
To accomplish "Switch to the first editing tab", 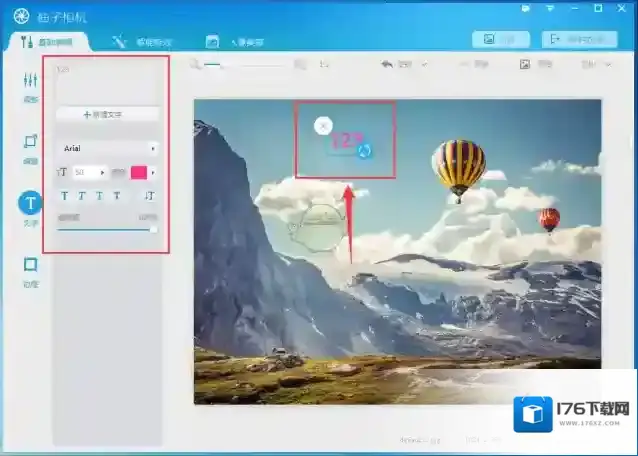I will (52, 41).
